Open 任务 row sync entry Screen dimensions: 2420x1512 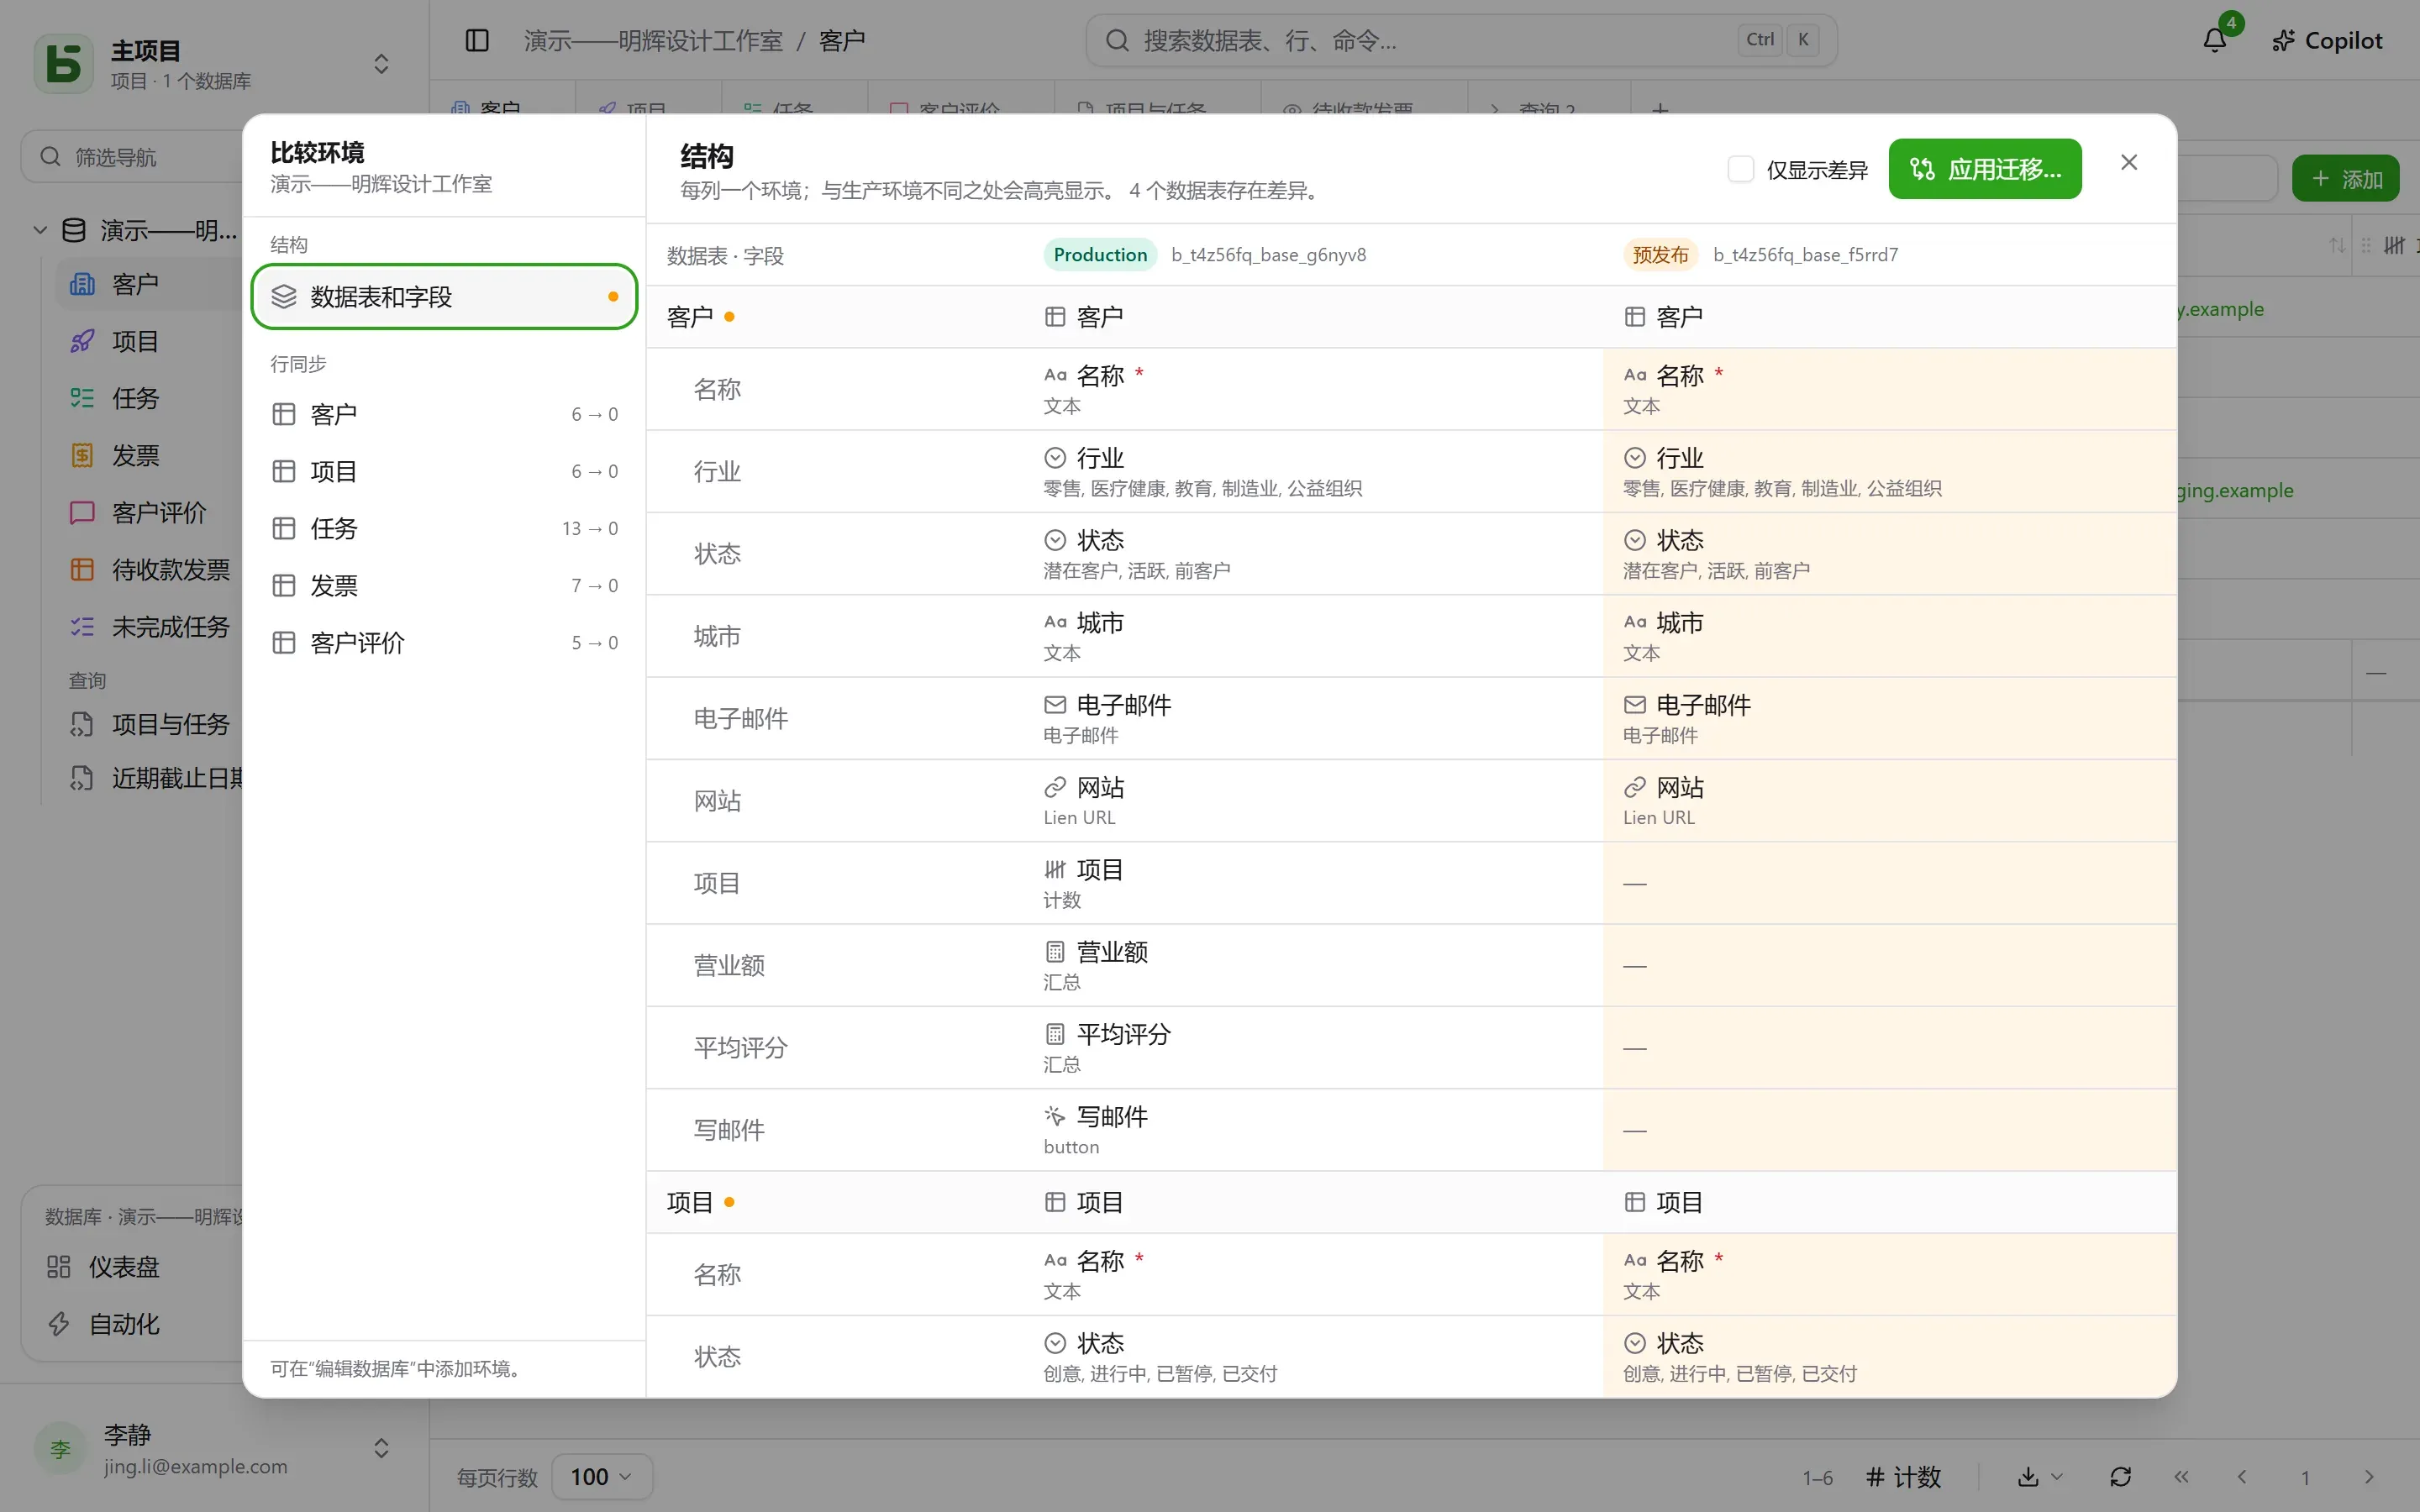click(x=444, y=528)
